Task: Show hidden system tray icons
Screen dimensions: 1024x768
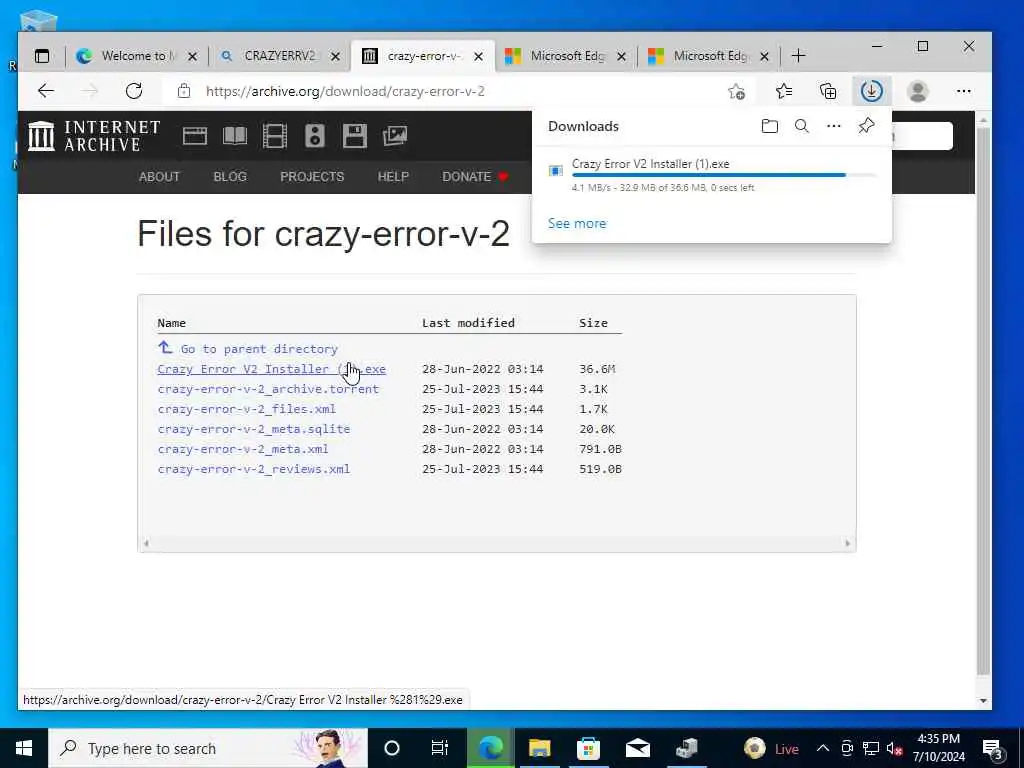Action: click(823, 748)
